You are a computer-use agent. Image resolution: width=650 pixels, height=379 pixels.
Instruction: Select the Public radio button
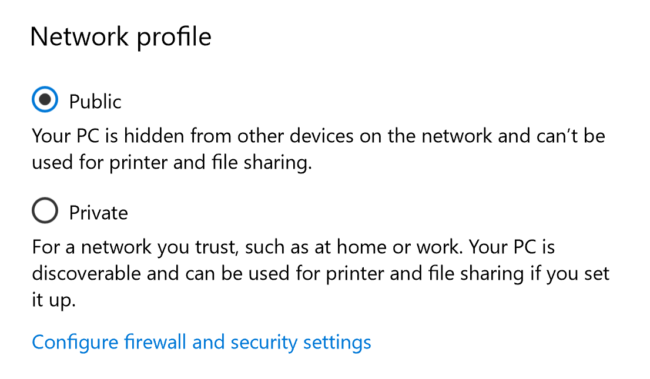click(45, 100)
